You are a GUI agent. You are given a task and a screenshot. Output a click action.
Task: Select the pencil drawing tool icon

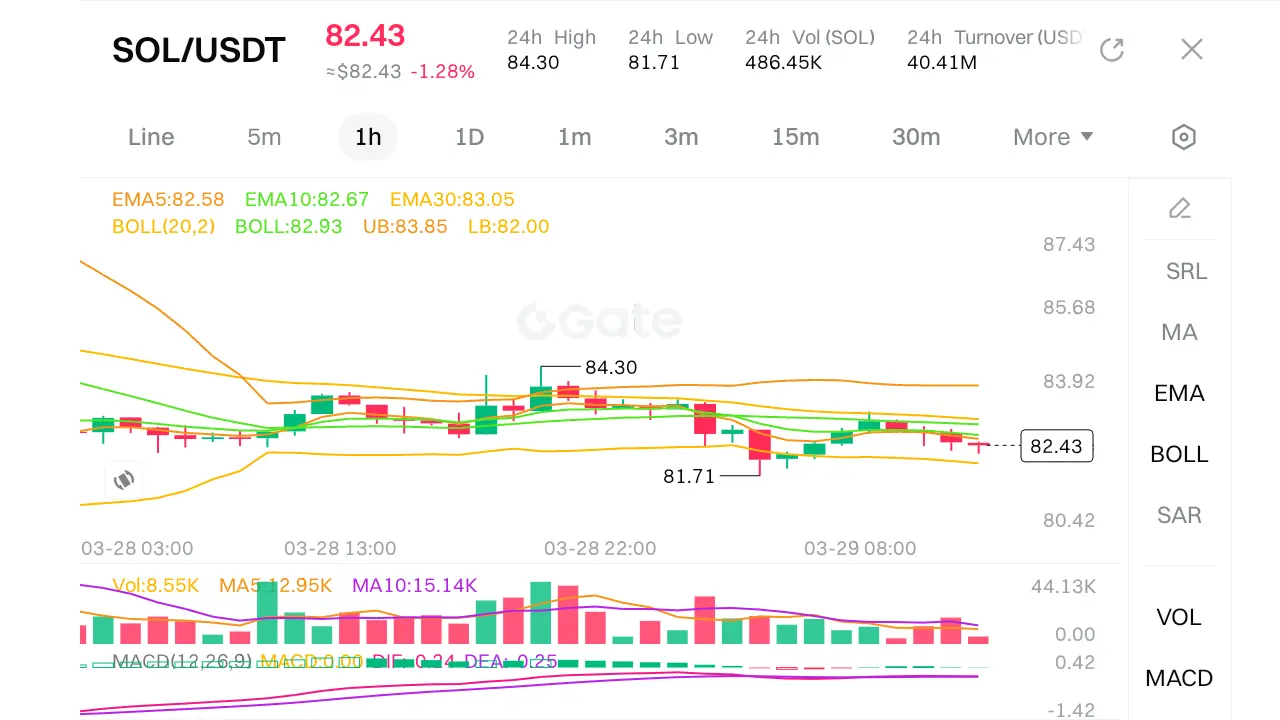1180,208
